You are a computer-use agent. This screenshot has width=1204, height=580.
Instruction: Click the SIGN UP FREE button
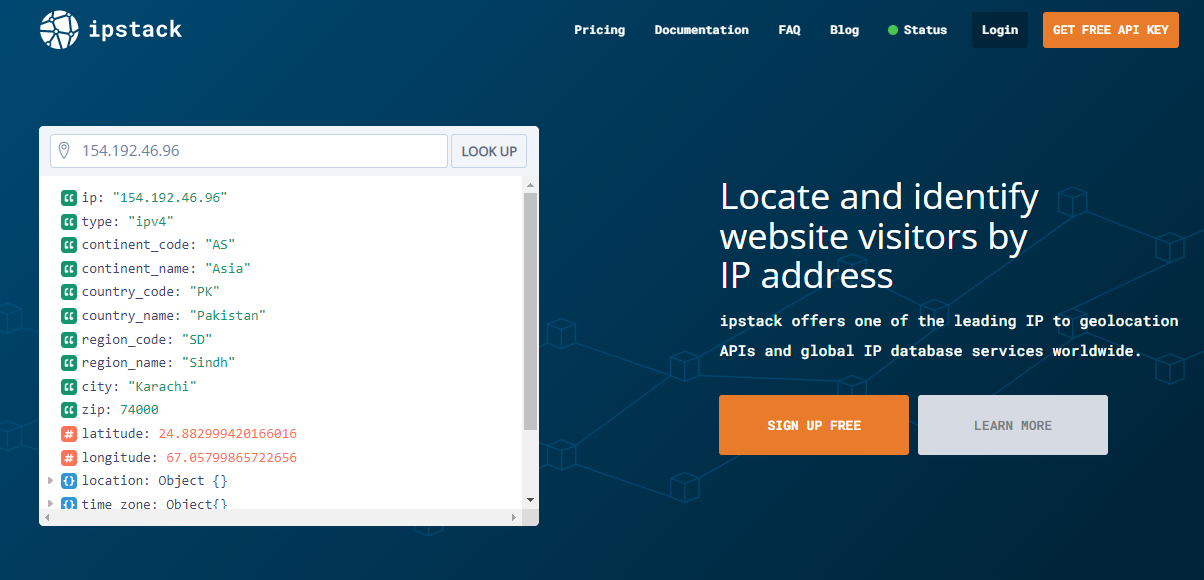(814, 425)
